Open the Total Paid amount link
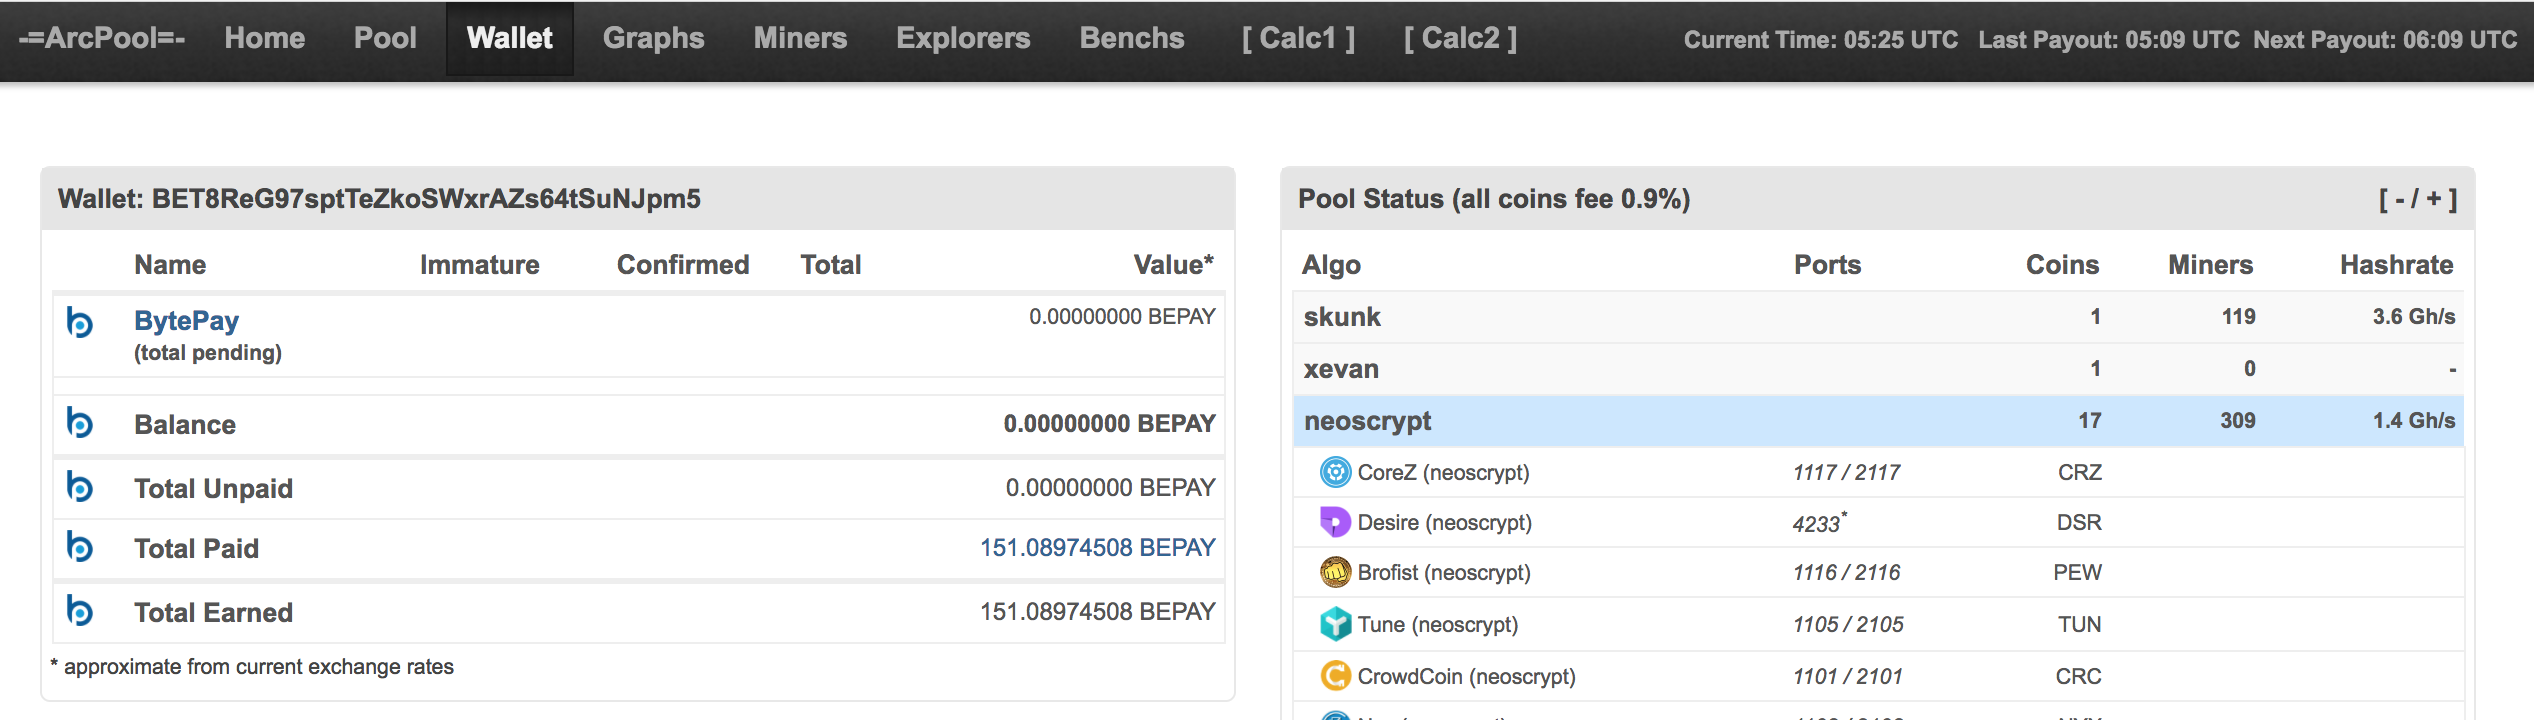 (1097, 547)
